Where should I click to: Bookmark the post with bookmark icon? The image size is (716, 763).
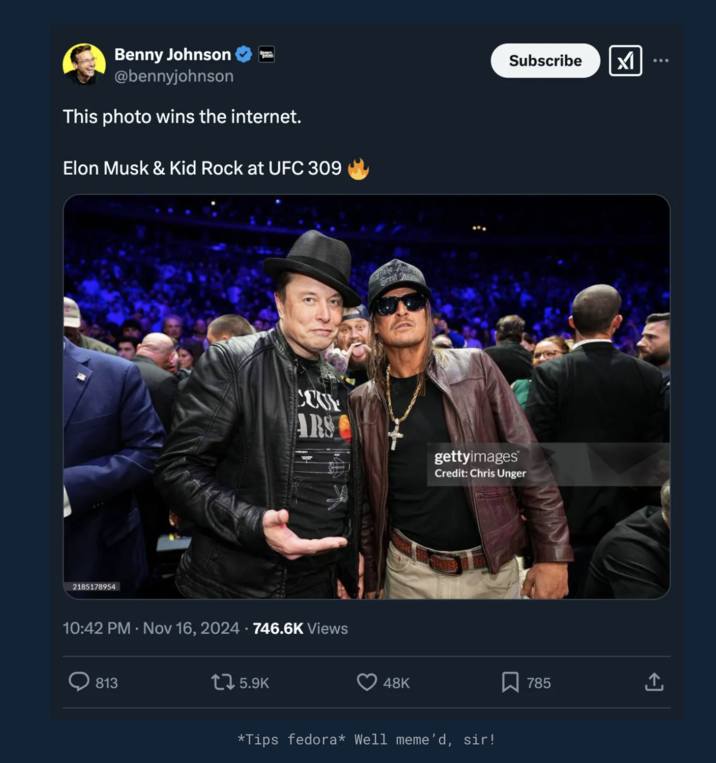tap(510, 682)
